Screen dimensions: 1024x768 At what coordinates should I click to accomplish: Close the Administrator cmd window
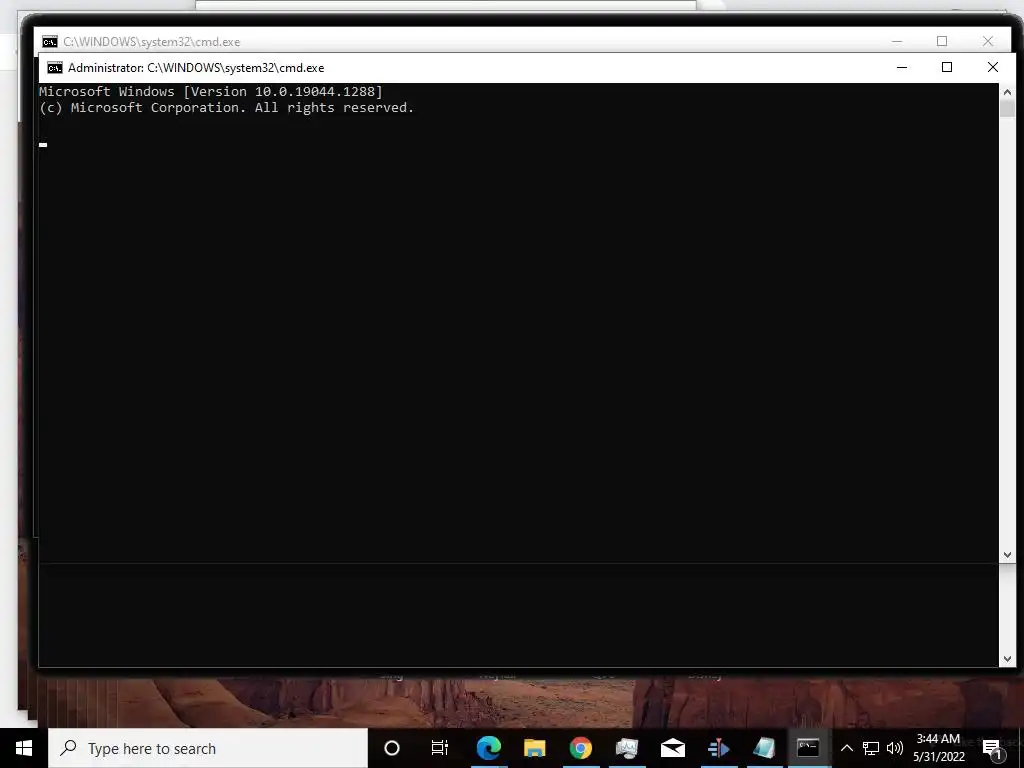pyautogui.click(x=993, y=67)
